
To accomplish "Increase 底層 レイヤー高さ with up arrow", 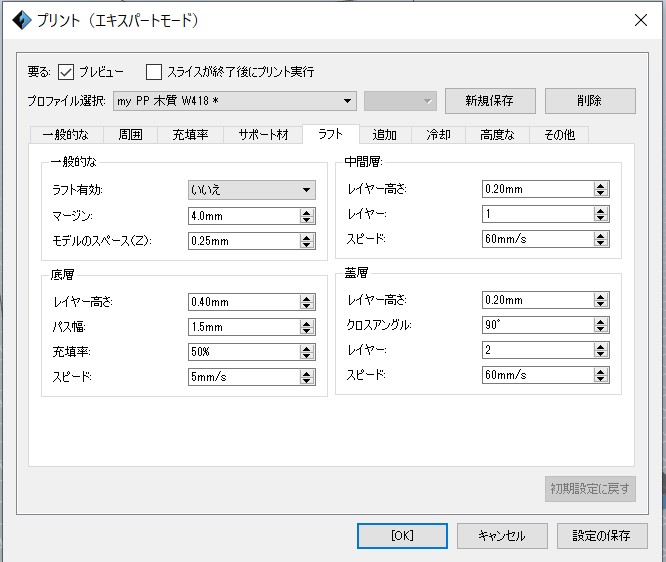I will coord(306,298).
